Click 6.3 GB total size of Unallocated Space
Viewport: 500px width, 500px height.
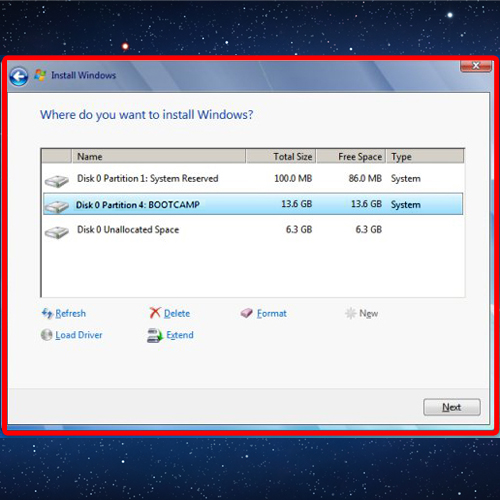tap(299, 229)
